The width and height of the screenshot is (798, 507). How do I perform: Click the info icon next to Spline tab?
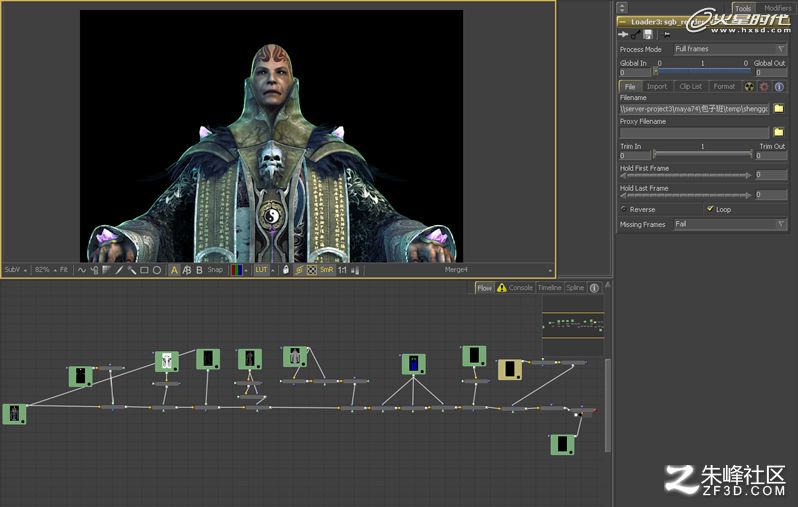(594, 288)
